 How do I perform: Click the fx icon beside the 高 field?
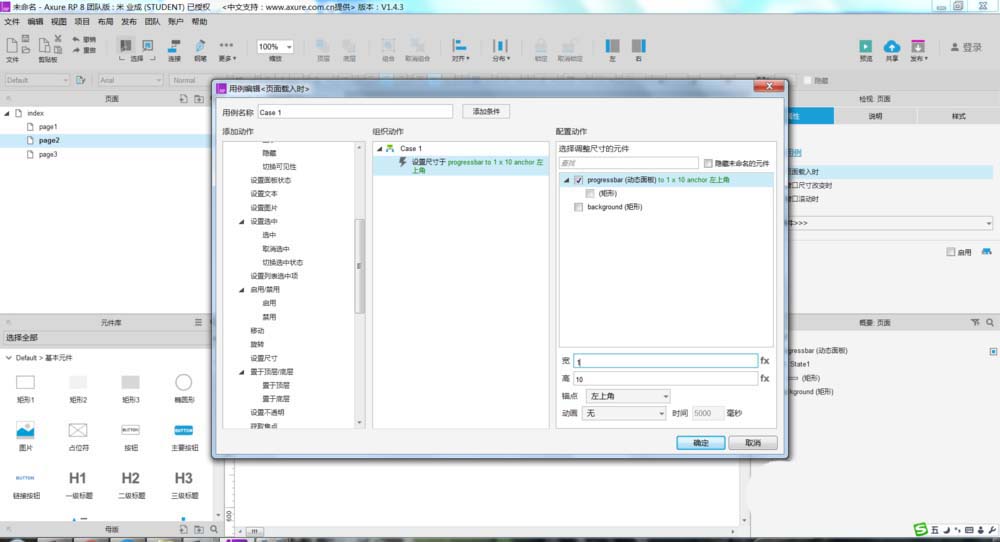(765, 379)
